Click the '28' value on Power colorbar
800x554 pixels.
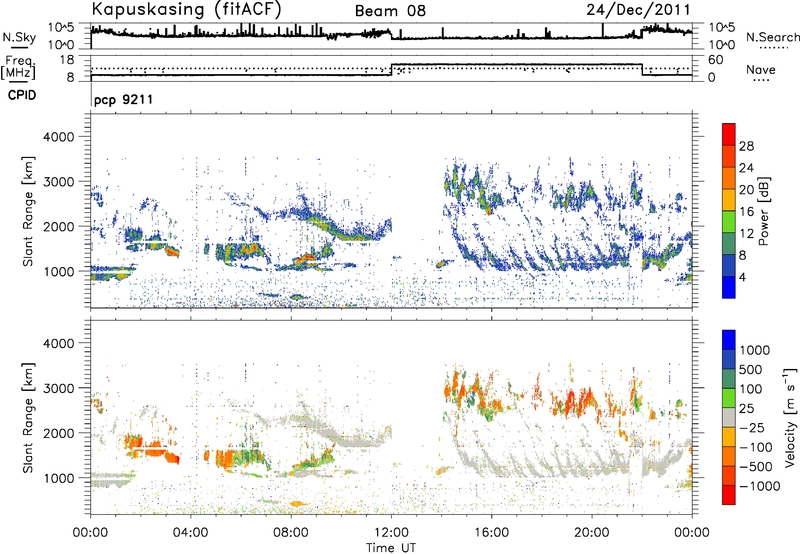click(x=746, y=146)
